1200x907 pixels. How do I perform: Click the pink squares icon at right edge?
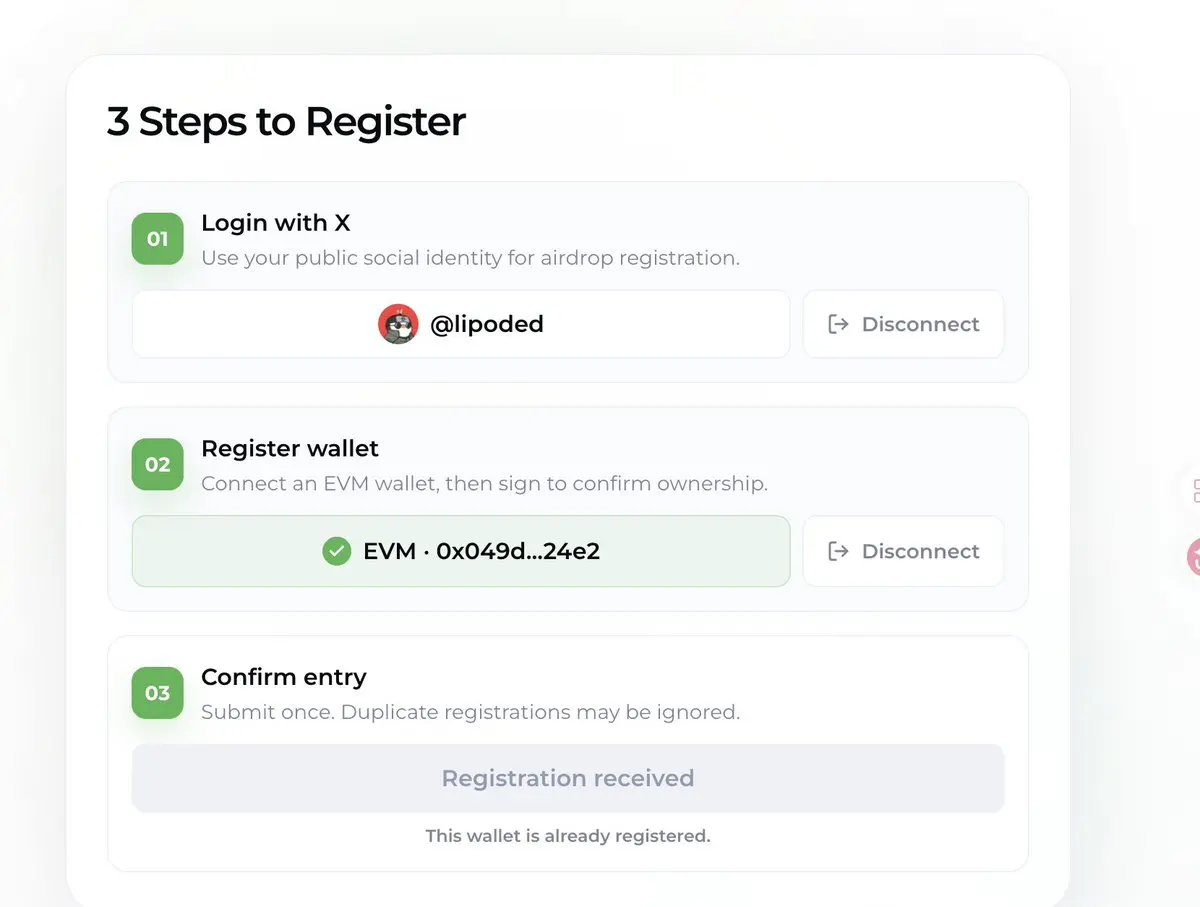(1195, 490)
